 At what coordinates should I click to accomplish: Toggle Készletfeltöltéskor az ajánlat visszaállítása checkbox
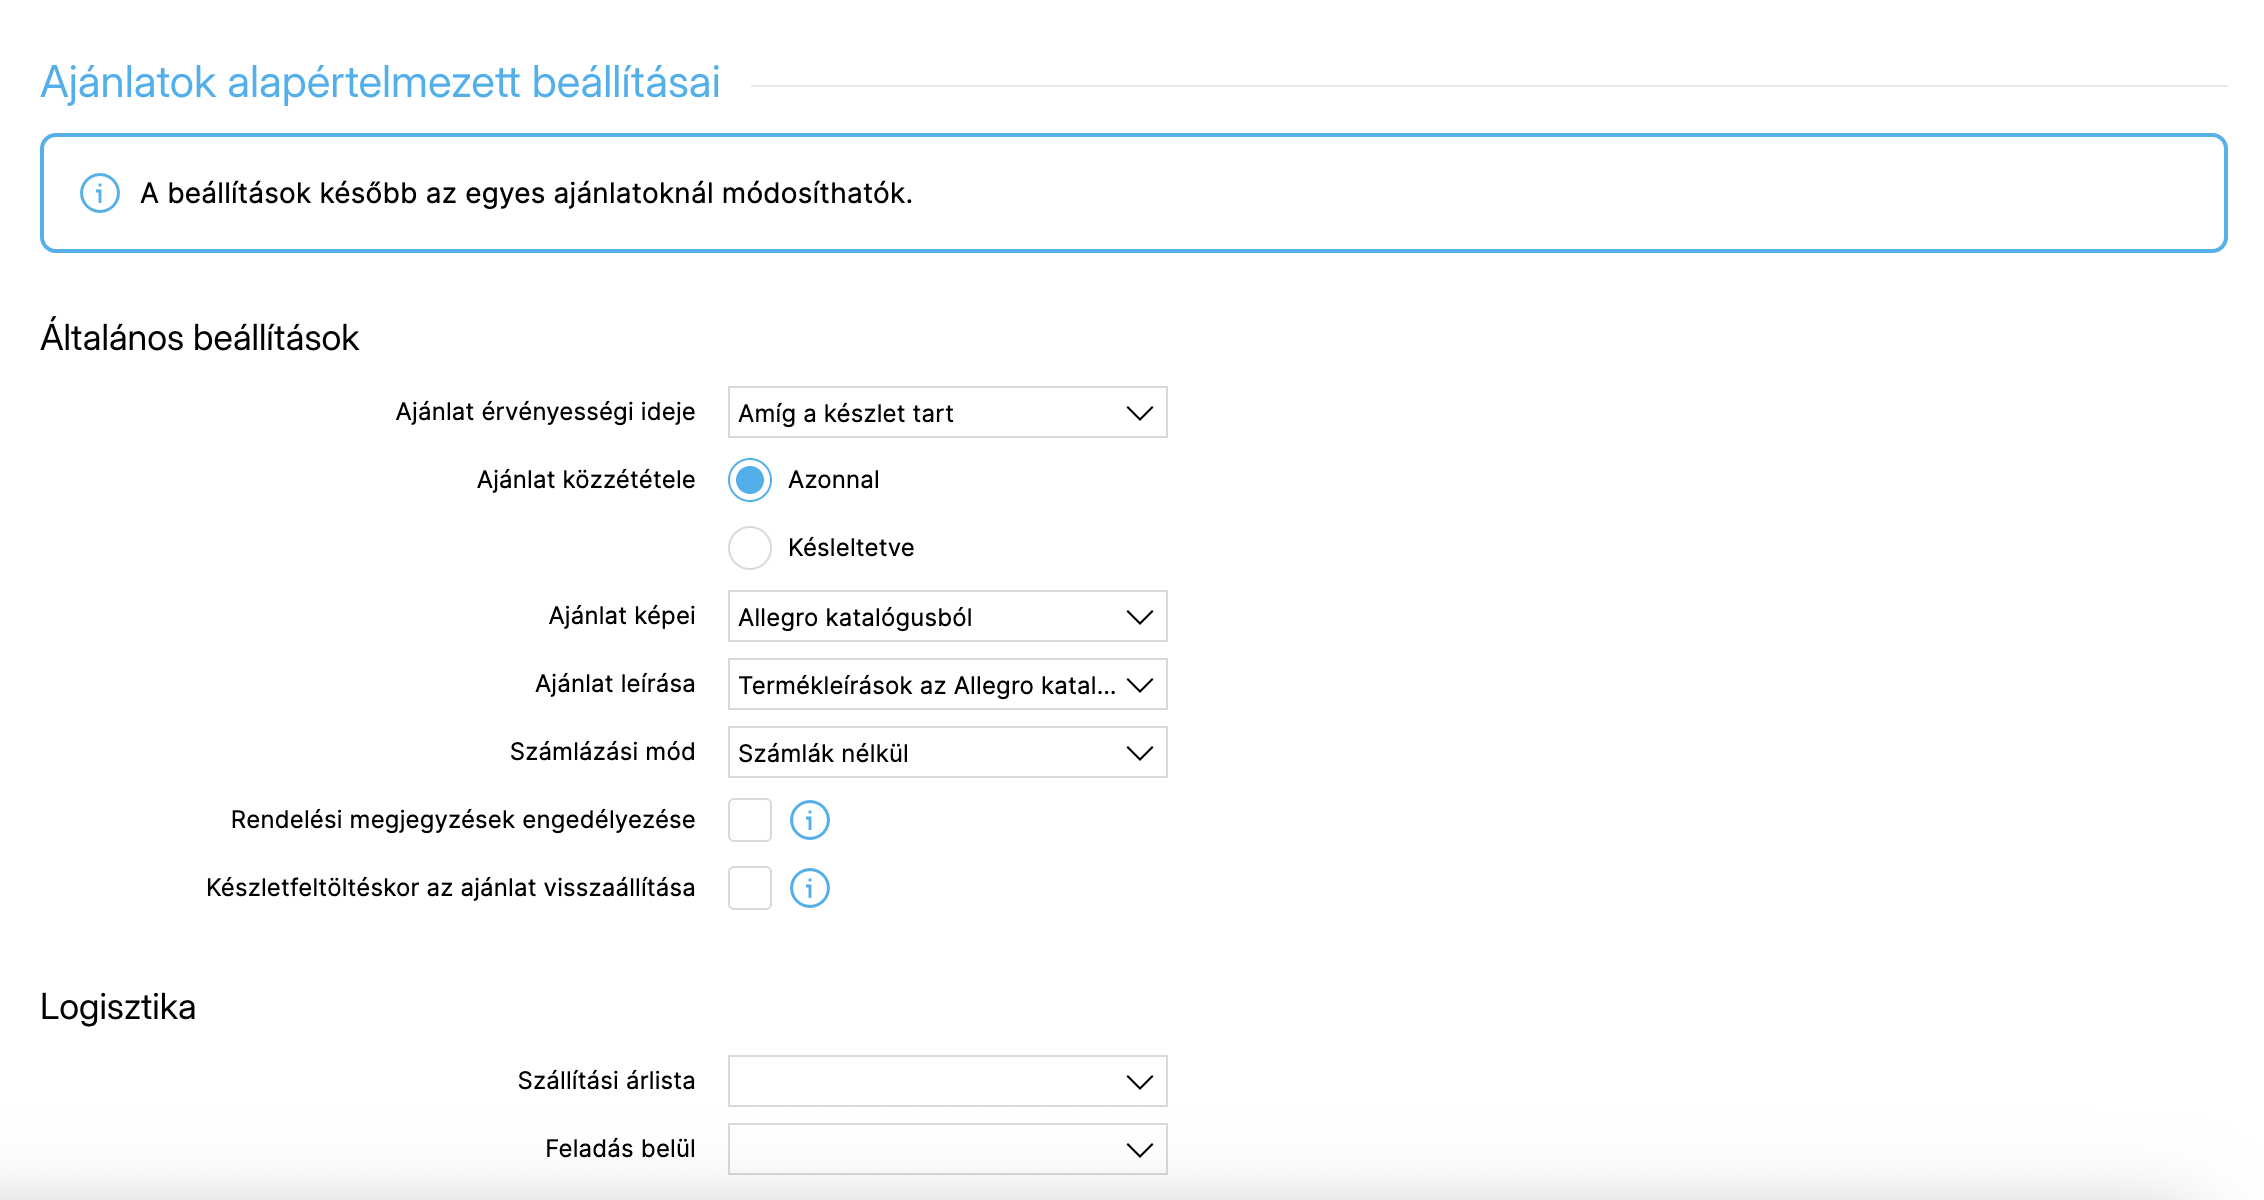pyautogui.click(x=750, y=888)
